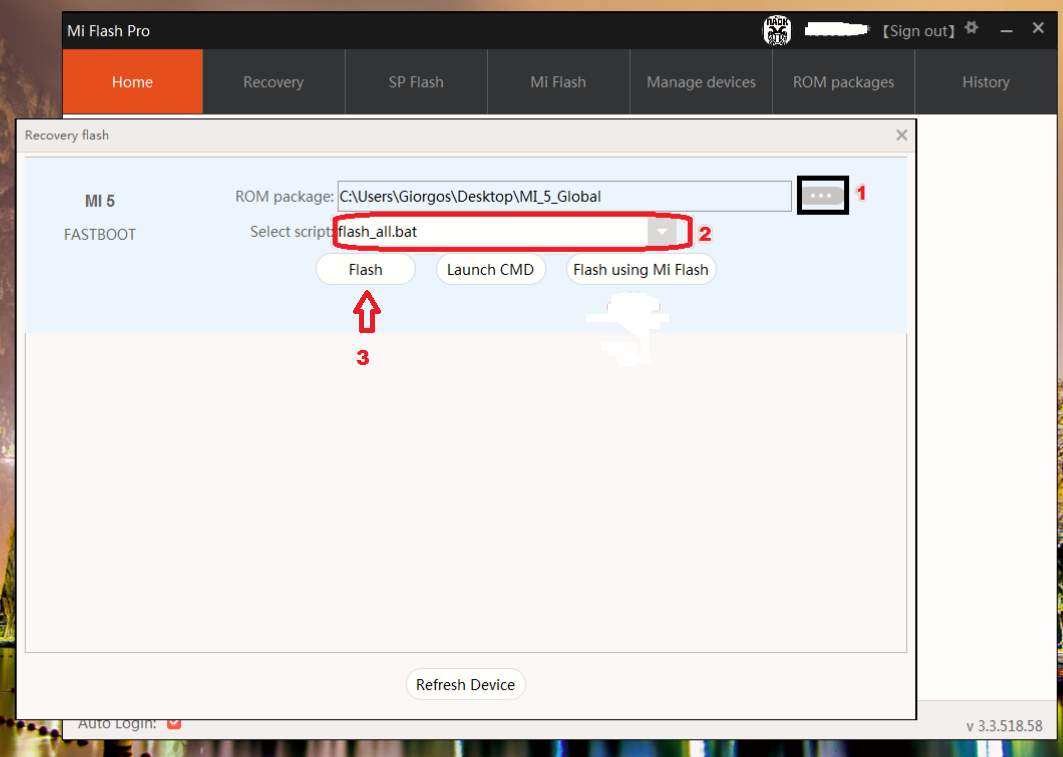Open the Recovery tab
The height and width of the screenshot is (757, 1063).
coord(273,82)
